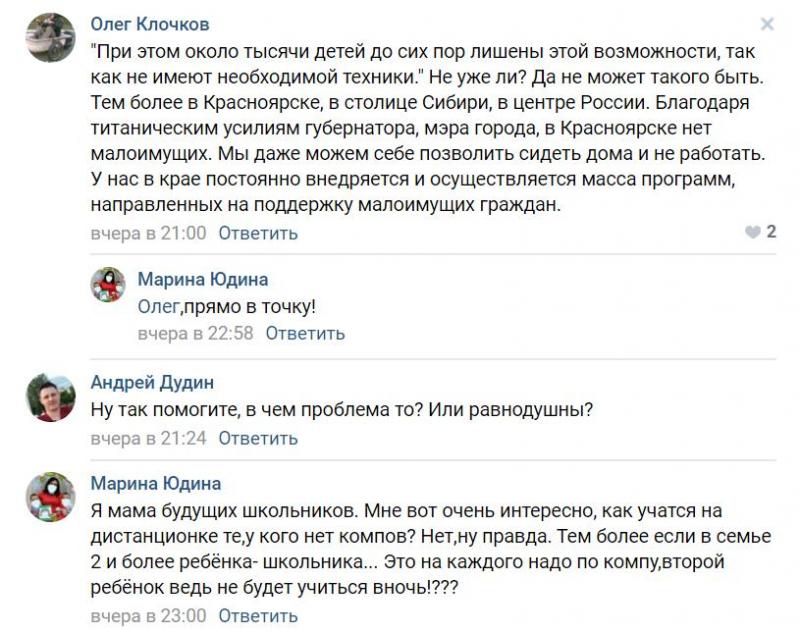
Task: Open Марина Юдина avatar in reply thread
Action: click(x=108, y=284)
